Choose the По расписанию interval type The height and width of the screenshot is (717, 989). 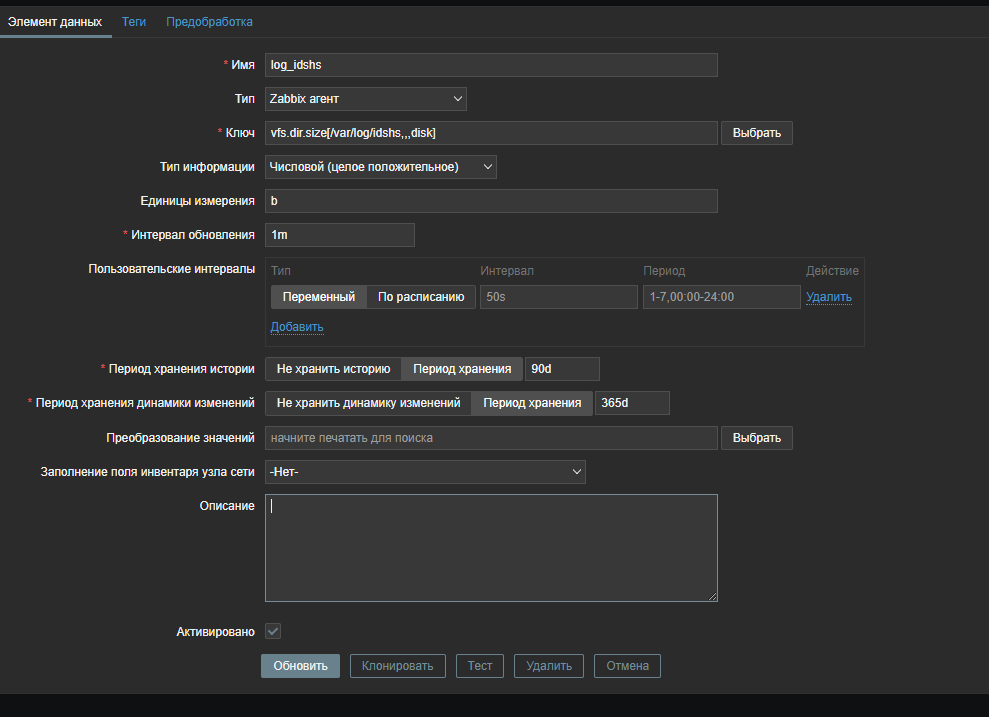pyautogui.click(x=421, y=297)
